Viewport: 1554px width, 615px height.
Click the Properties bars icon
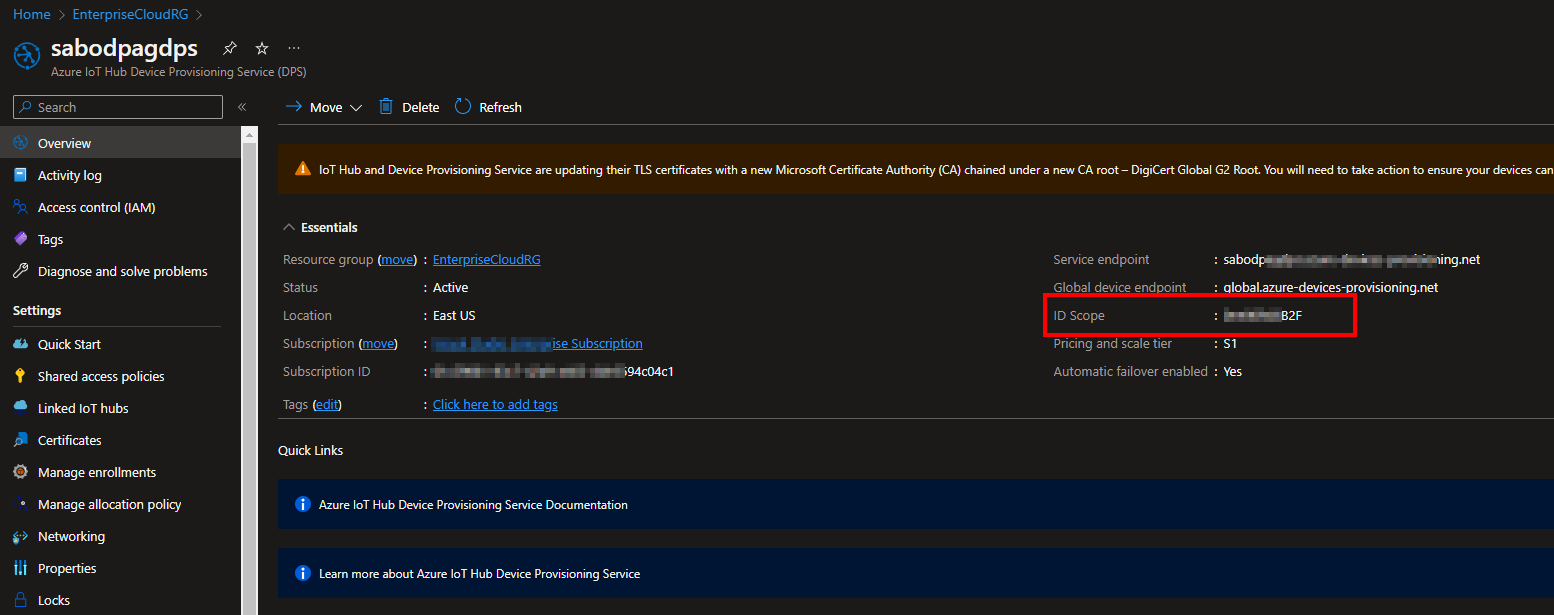pos(20,568)
